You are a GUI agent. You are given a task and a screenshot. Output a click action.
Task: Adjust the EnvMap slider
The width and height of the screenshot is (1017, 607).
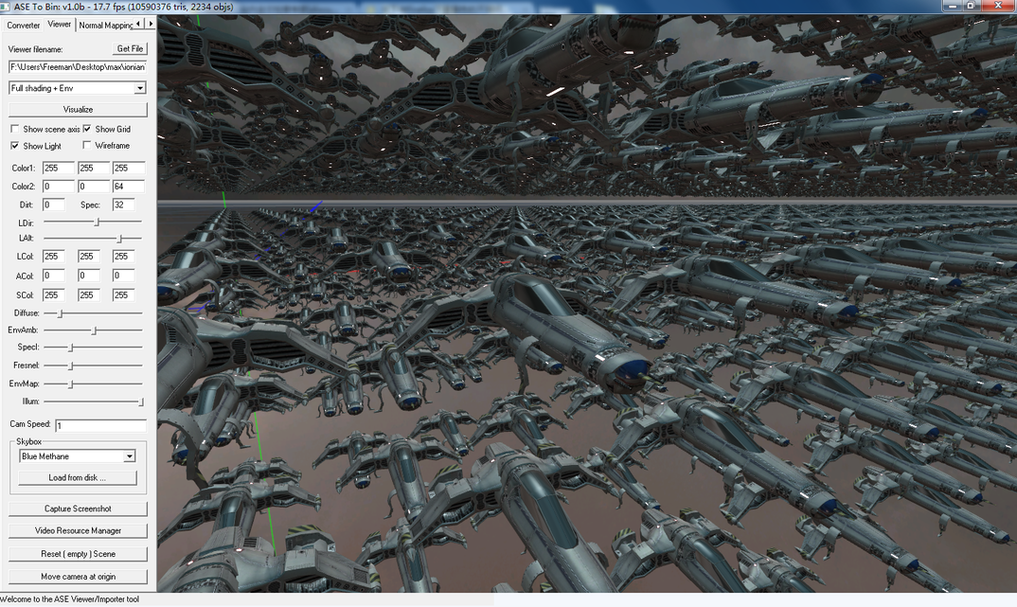(x=71, y=384)
